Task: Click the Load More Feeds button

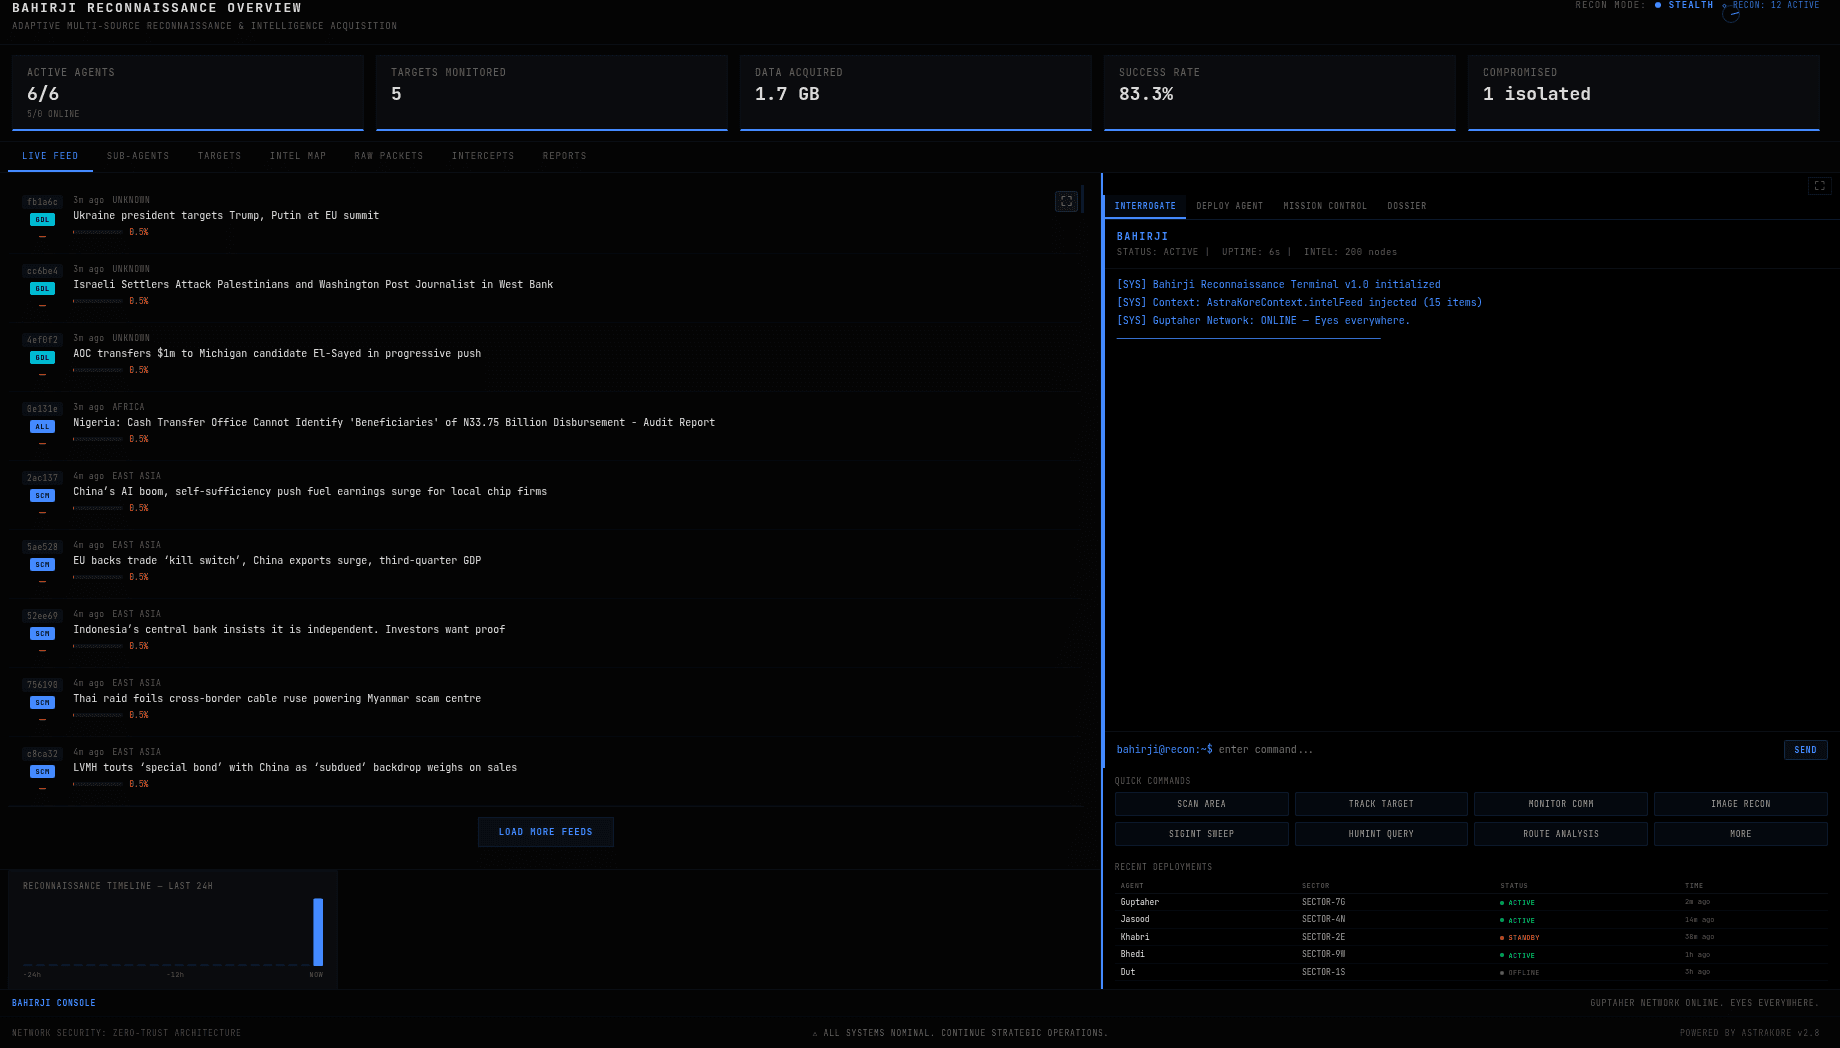Action: (x=546, y=832)
